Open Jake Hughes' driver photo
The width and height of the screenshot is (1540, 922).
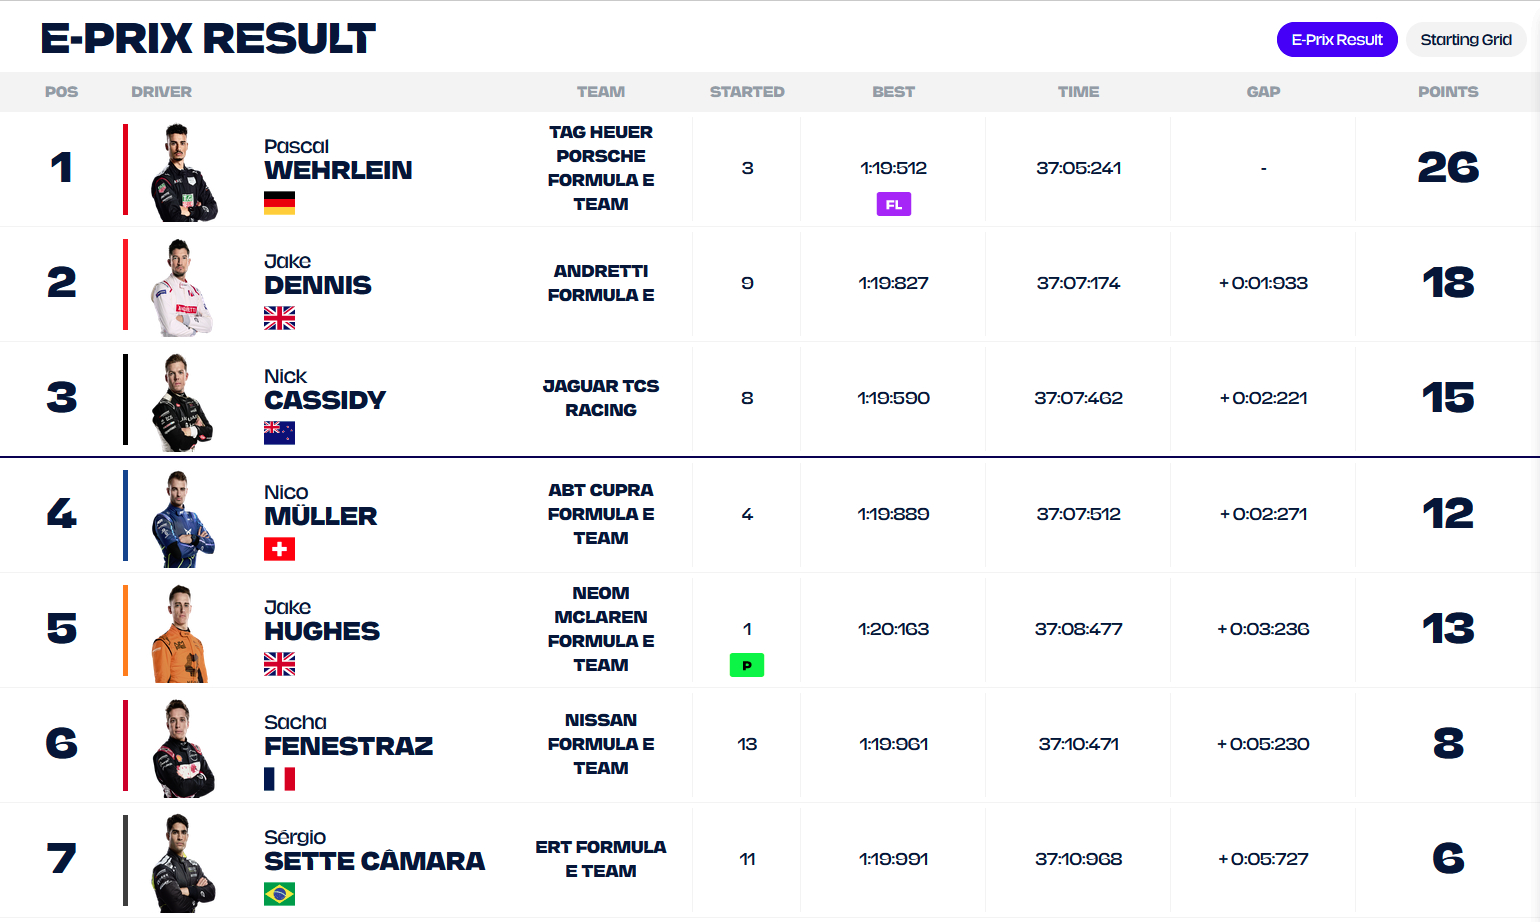[181, 634]
